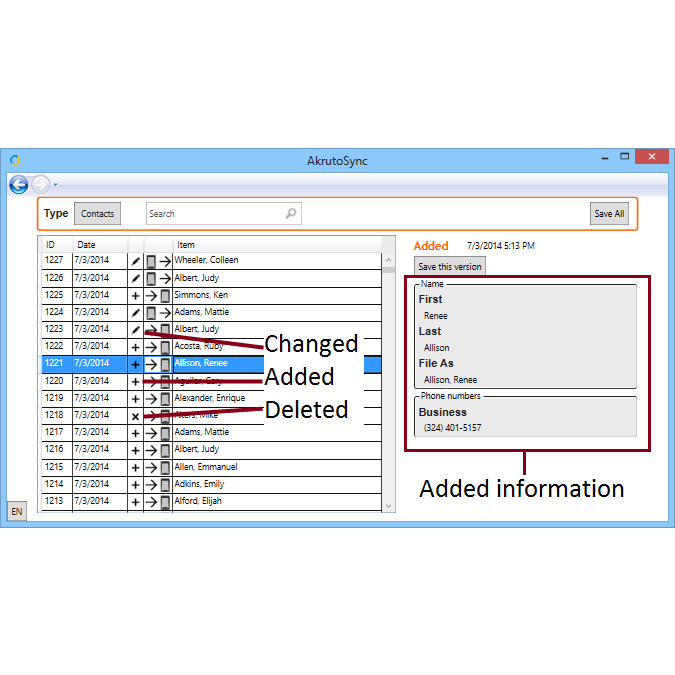Click the File As value Allison, Renee
This screenshot has width=675, height=675.
point(450,380)
